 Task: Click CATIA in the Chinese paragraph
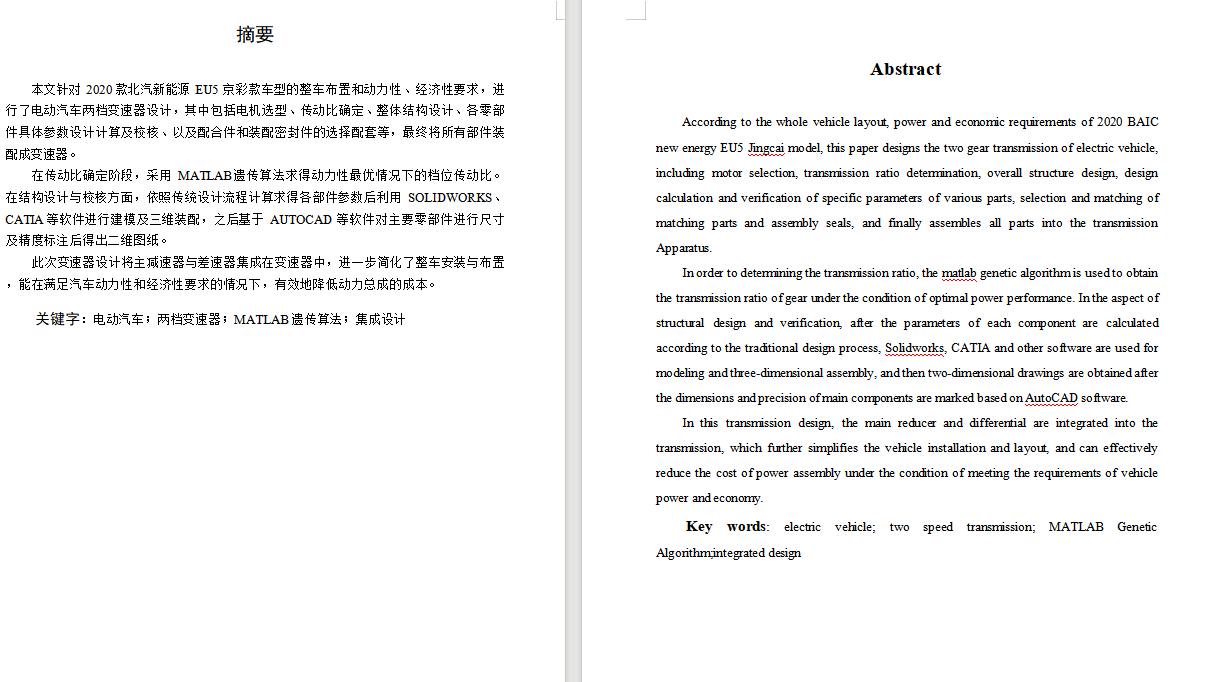pos(25,219)
